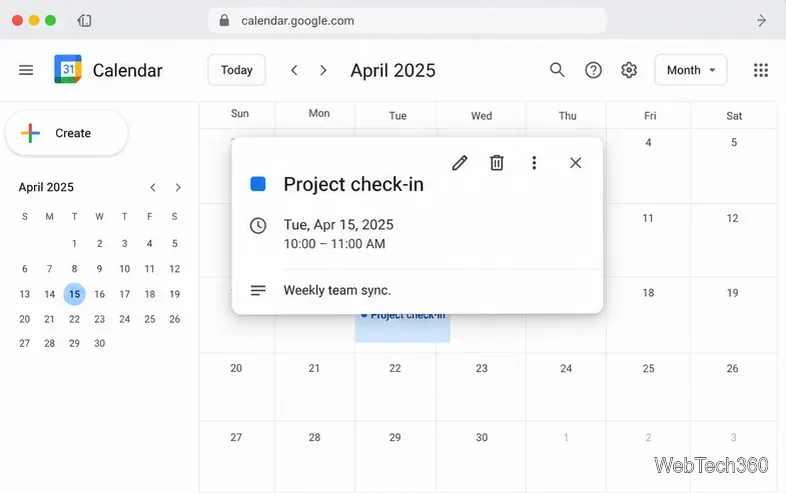This screenshot has height=493, width=786.
Task: Next month arrow in mini calendar
Action: click(178, 188)
